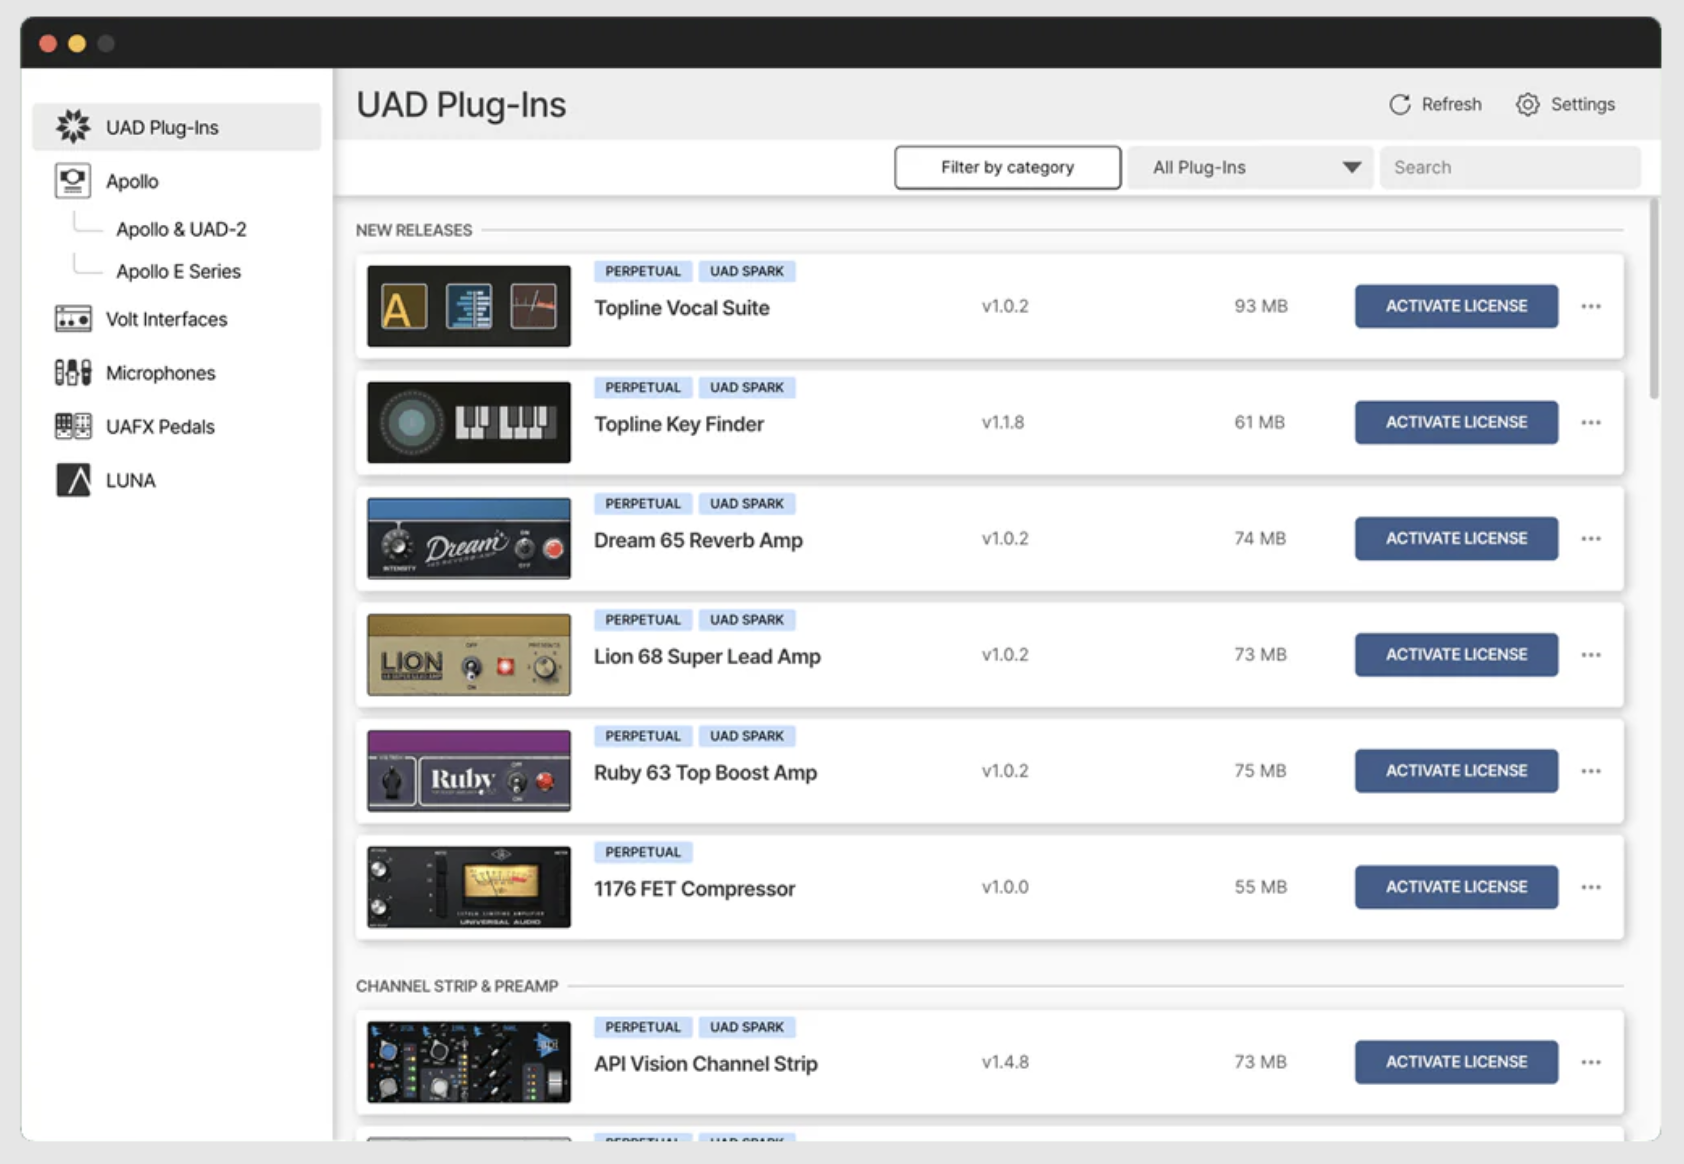Screen dimensions: 1684x1164
Task: Click the UAD Plug-Ins starburst sidebar icon
Action: pos(73,127)
